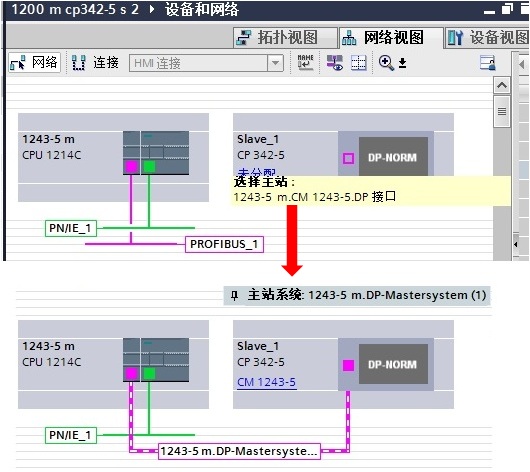
Task: Open the HMI 连接 connection type dropdown
Action: pyautogui.click(x=275, y=63)
